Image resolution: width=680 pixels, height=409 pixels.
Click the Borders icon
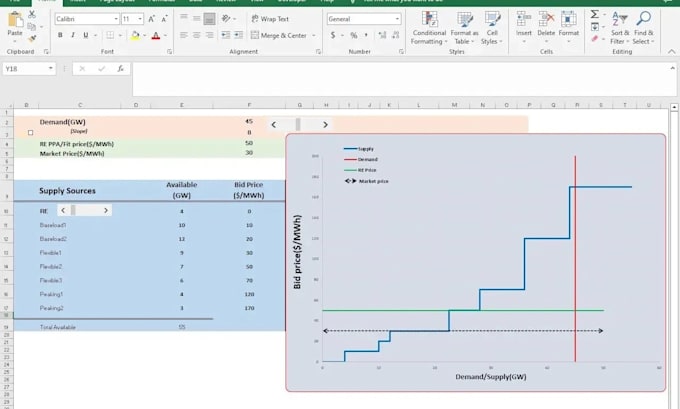[x=110, y=35]
